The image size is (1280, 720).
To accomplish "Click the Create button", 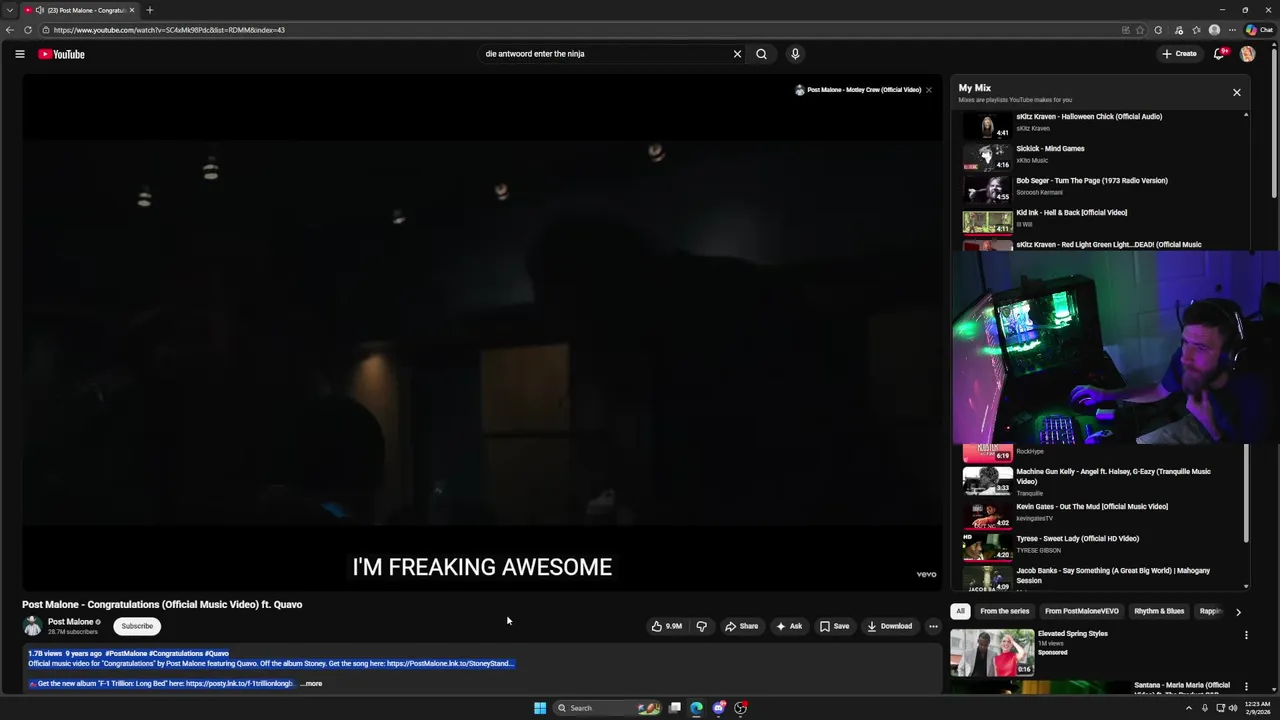I will tap(1179, 54).
